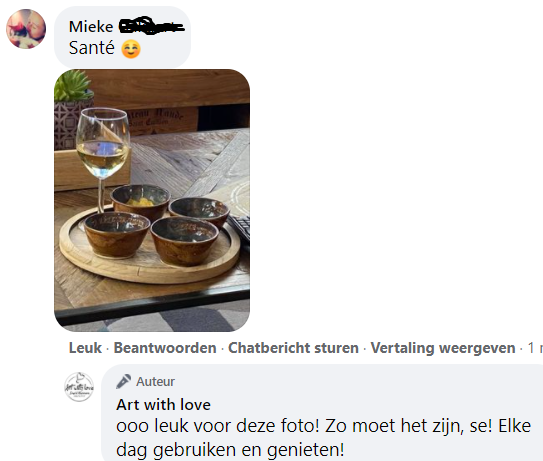Click the microphone icon beside Auteur
Screen dimensions: 543x461
pos(123,381)
